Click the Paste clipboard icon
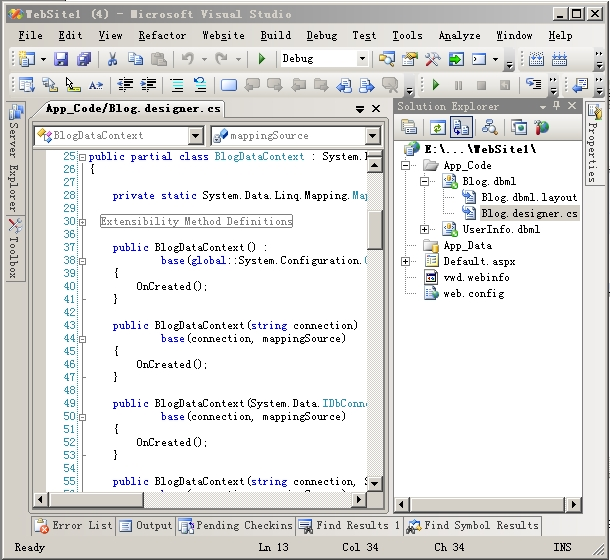The width and height of the screenshot is (610, 560). point(159,59)
